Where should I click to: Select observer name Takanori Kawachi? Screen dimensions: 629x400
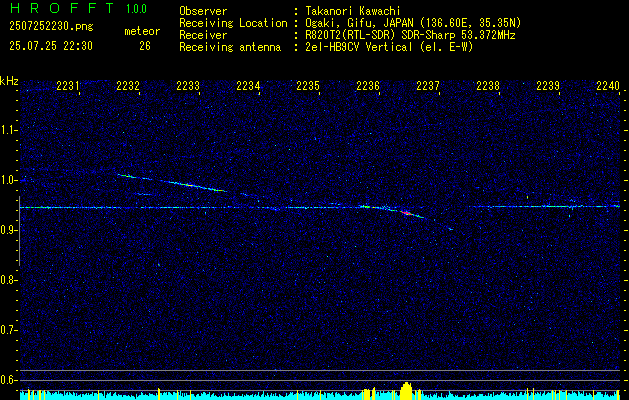353,11
